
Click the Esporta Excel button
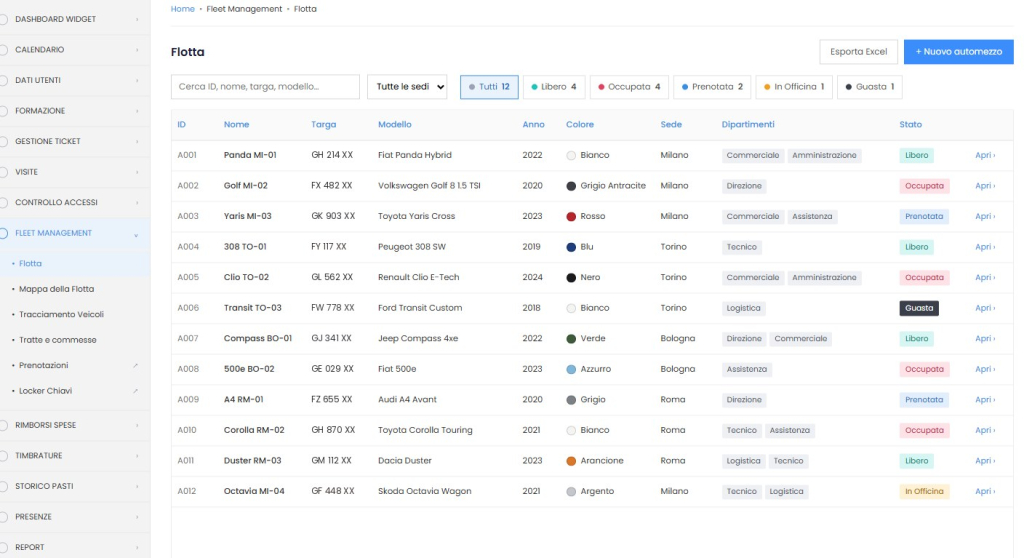click(858, 52)
